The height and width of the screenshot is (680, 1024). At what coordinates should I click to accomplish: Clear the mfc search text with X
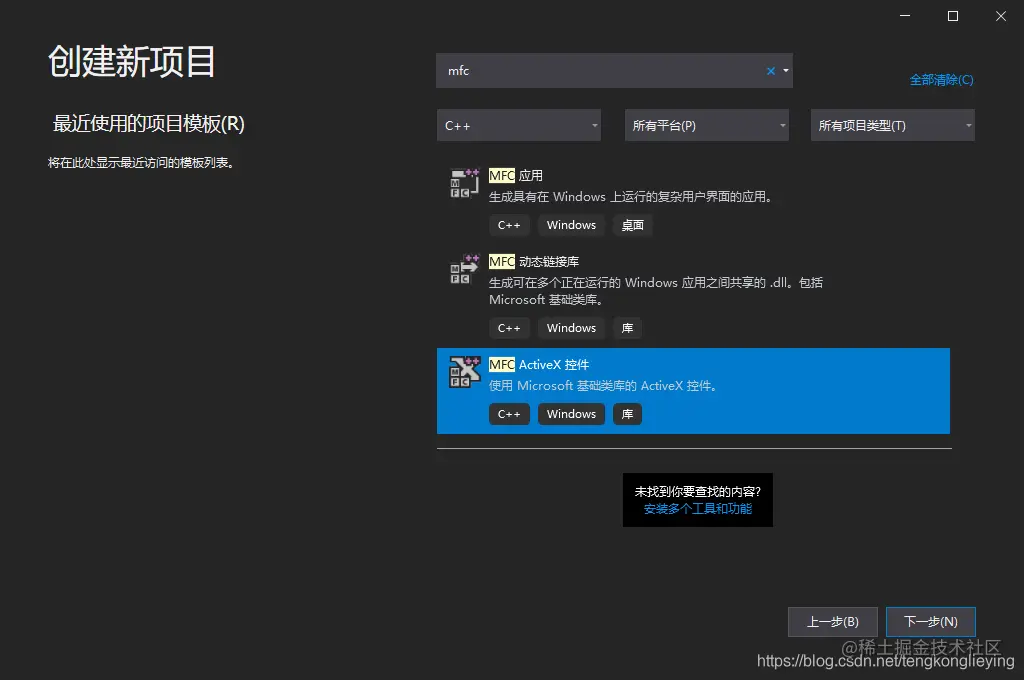point(771,71)
